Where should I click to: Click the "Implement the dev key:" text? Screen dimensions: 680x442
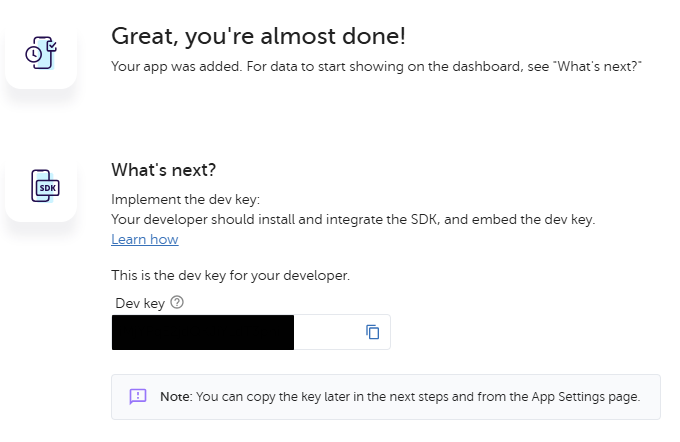[x=186, y=200]
